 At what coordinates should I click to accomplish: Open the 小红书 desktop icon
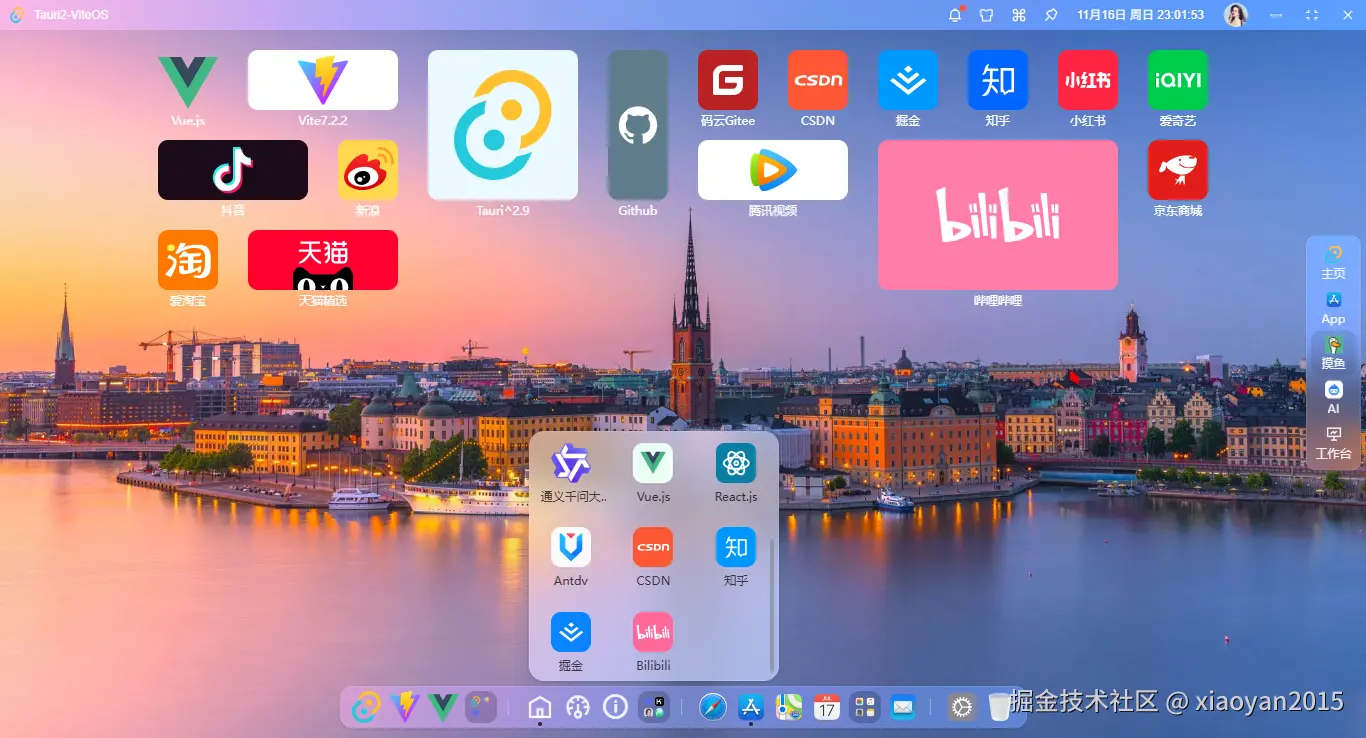pos(1088,80)
